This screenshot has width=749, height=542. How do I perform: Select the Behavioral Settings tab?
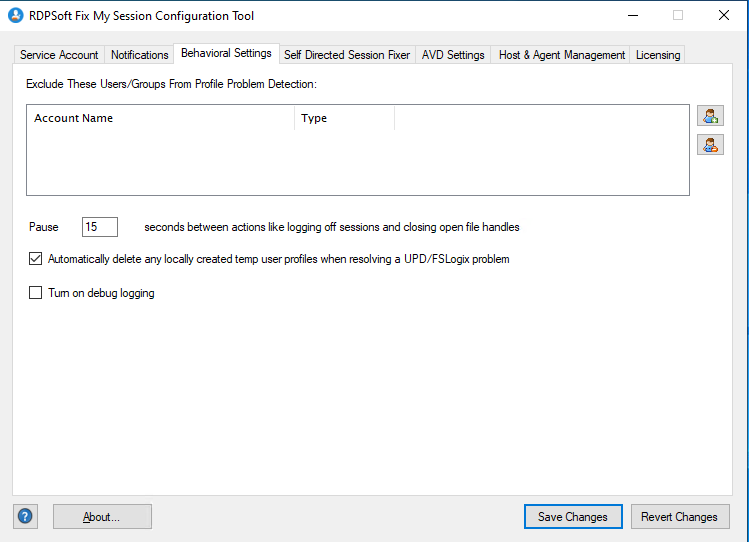[225, 53]
